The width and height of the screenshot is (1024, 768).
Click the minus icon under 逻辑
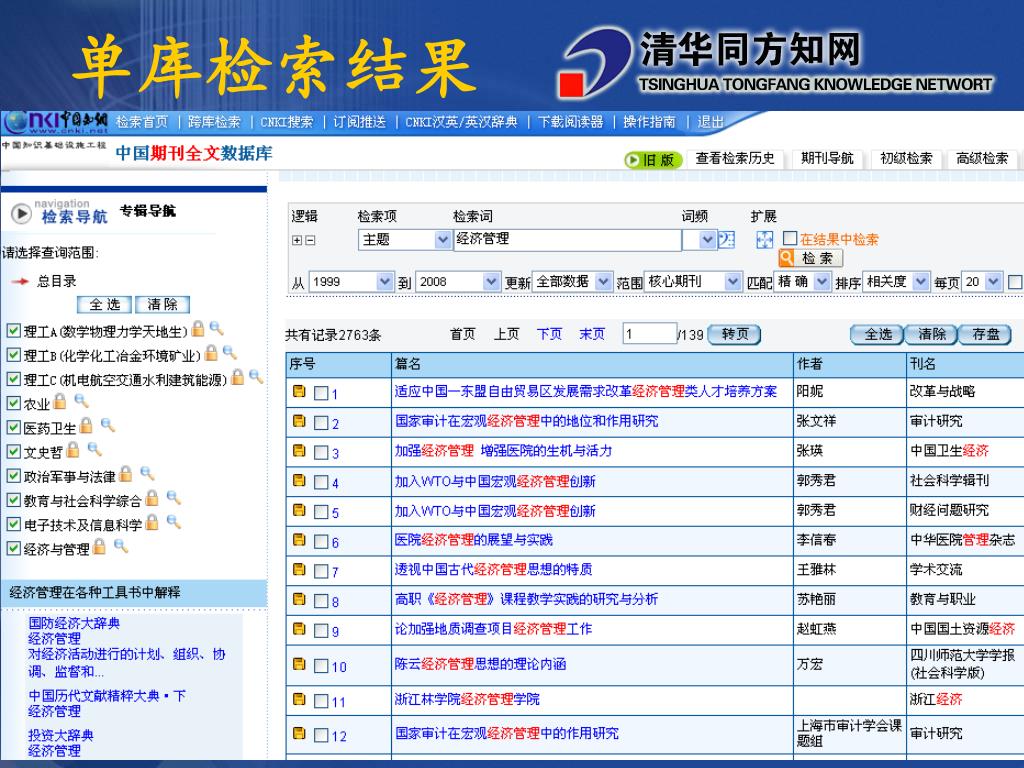[x=310, y=240]
